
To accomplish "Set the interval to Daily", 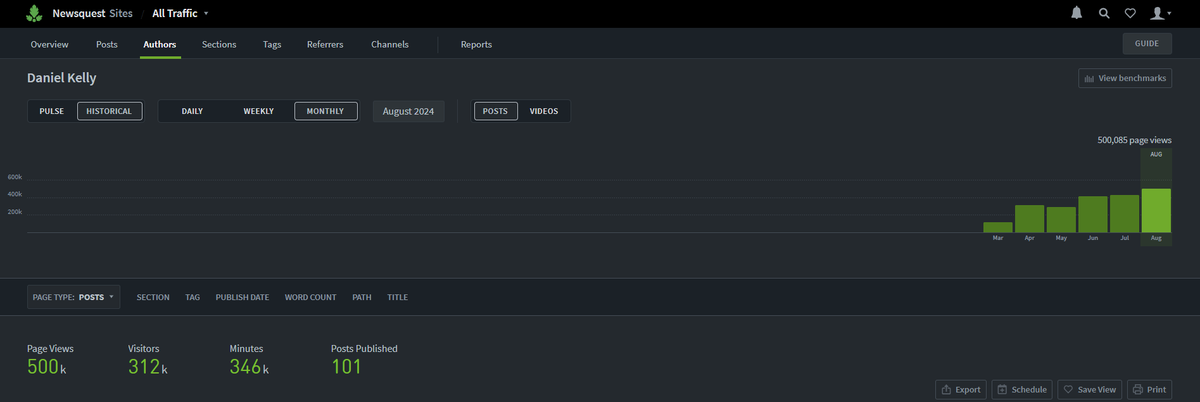I will coord(192,111).
